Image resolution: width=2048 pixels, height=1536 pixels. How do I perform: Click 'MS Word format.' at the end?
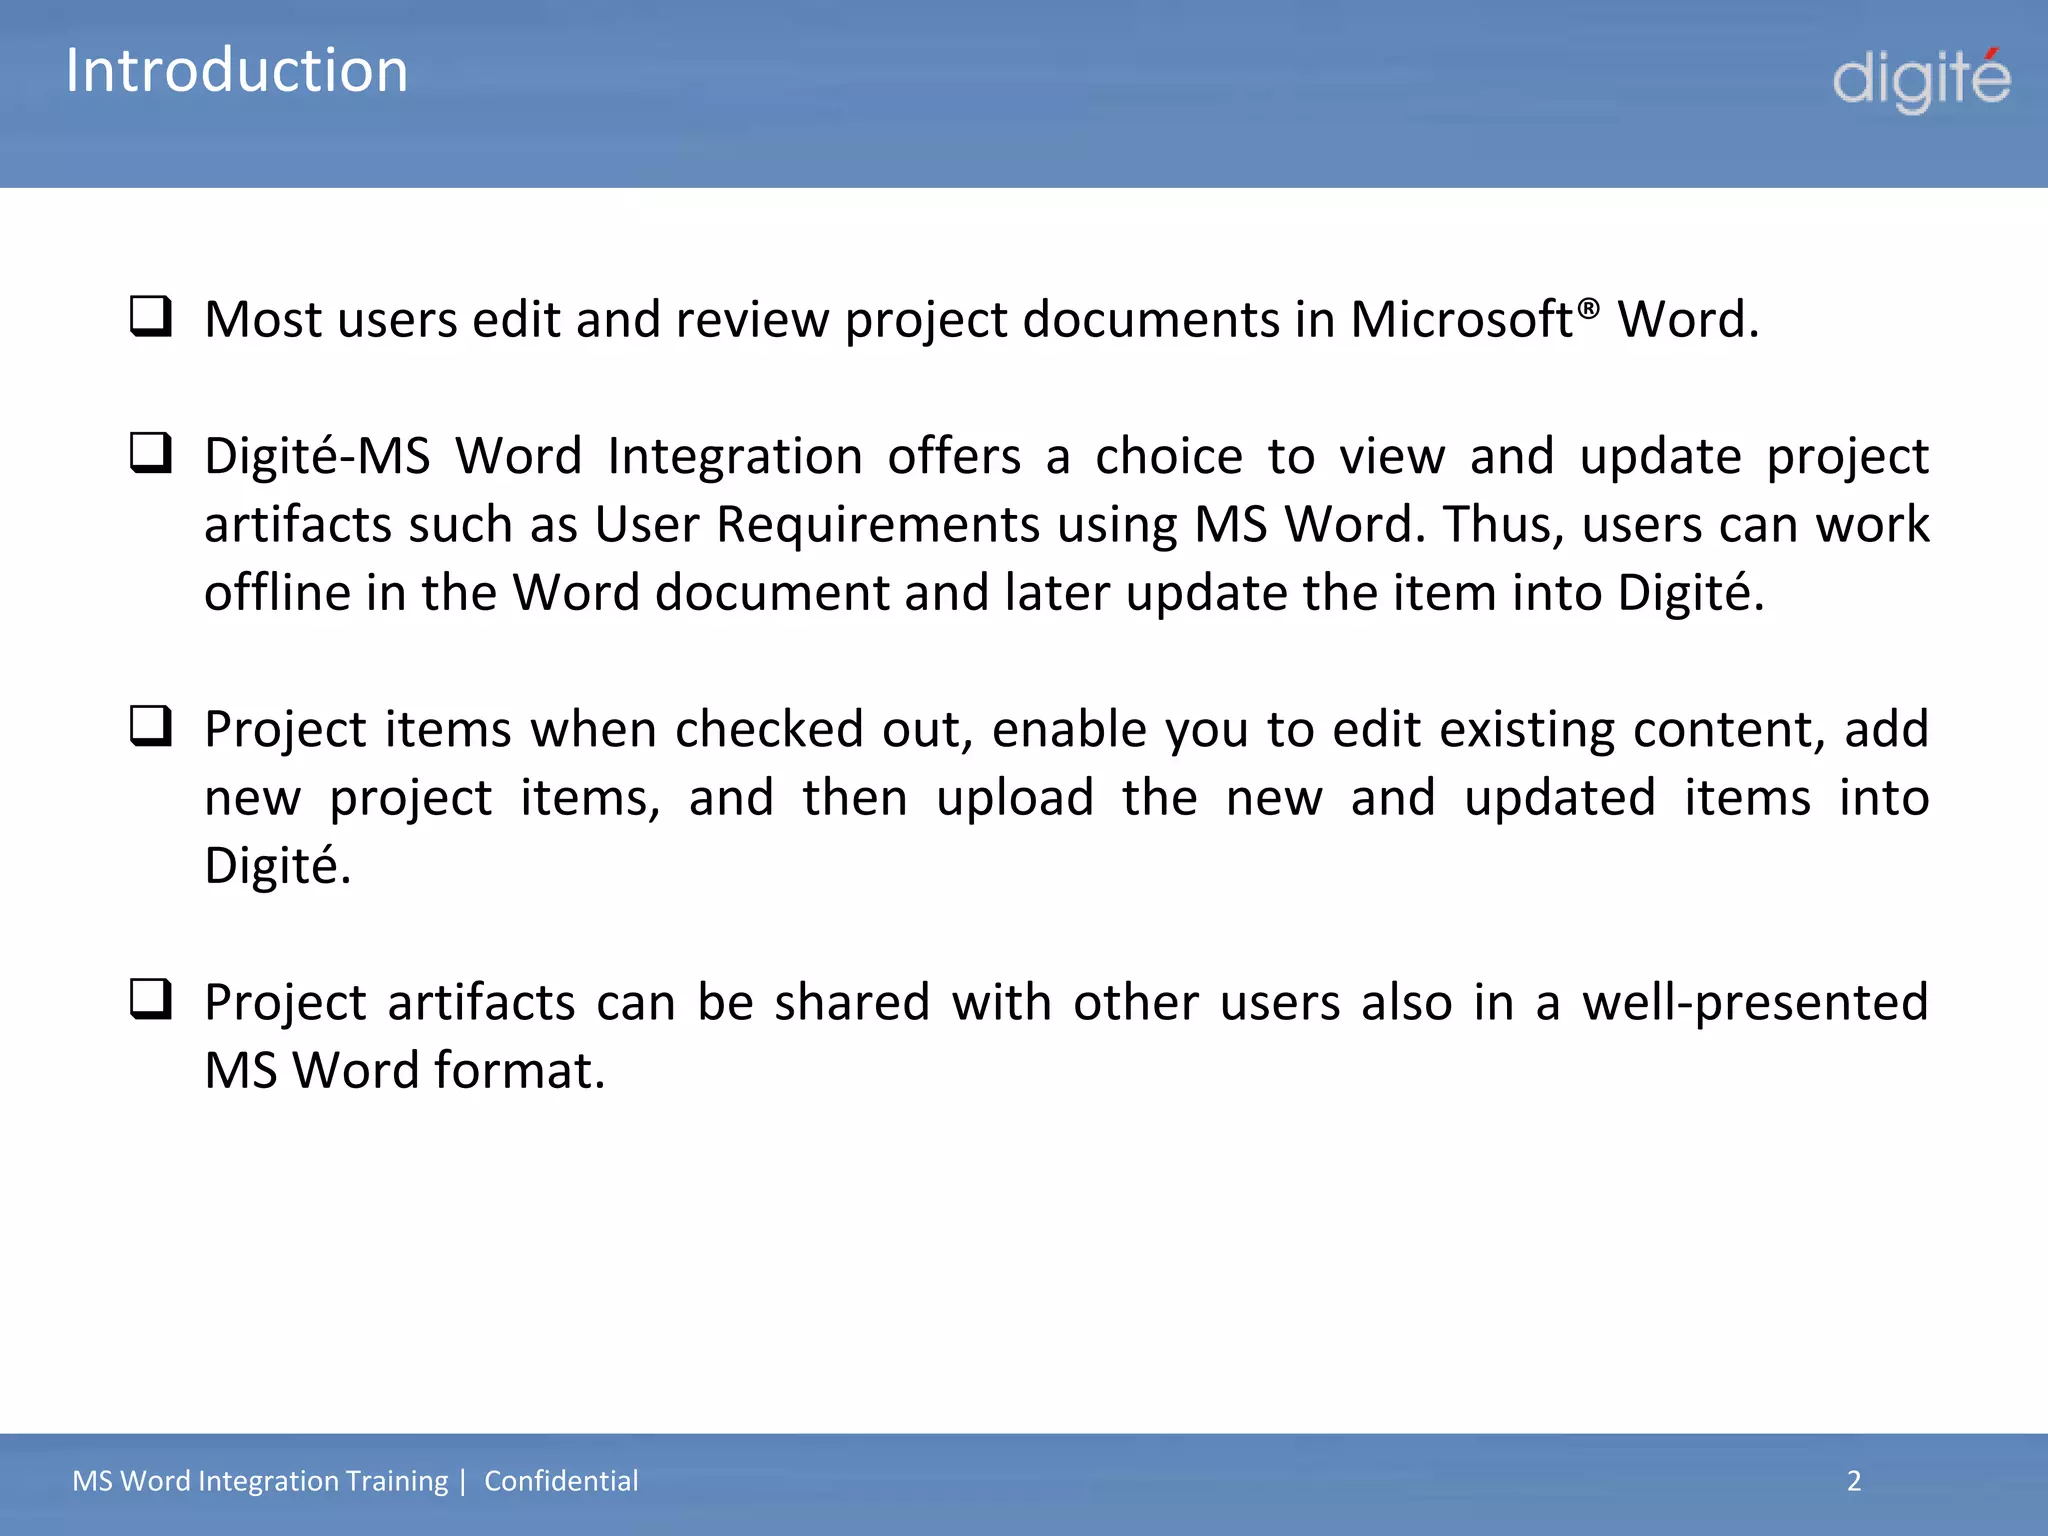[405, 1071]
